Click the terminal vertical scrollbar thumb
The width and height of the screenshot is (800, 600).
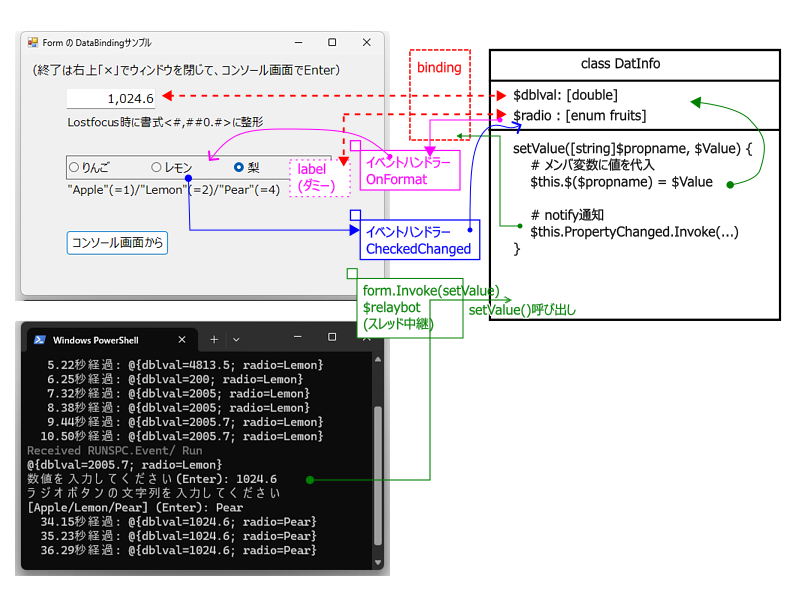pos(378,476)
